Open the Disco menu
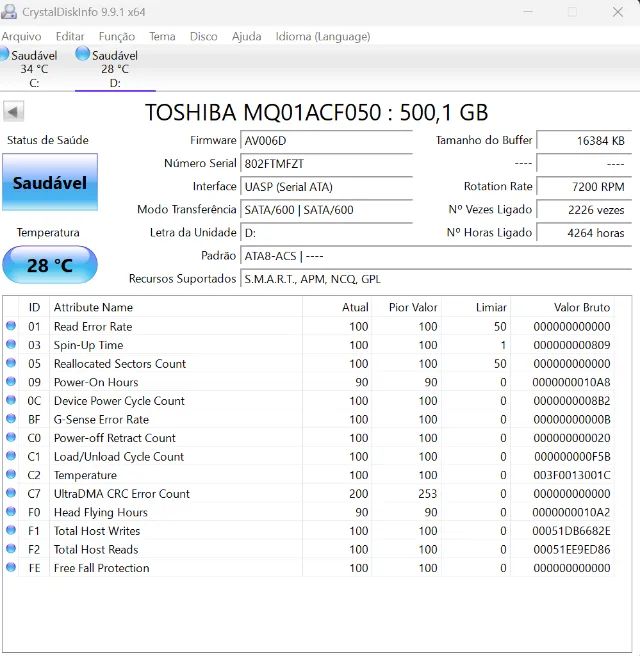 pos(204,36)
